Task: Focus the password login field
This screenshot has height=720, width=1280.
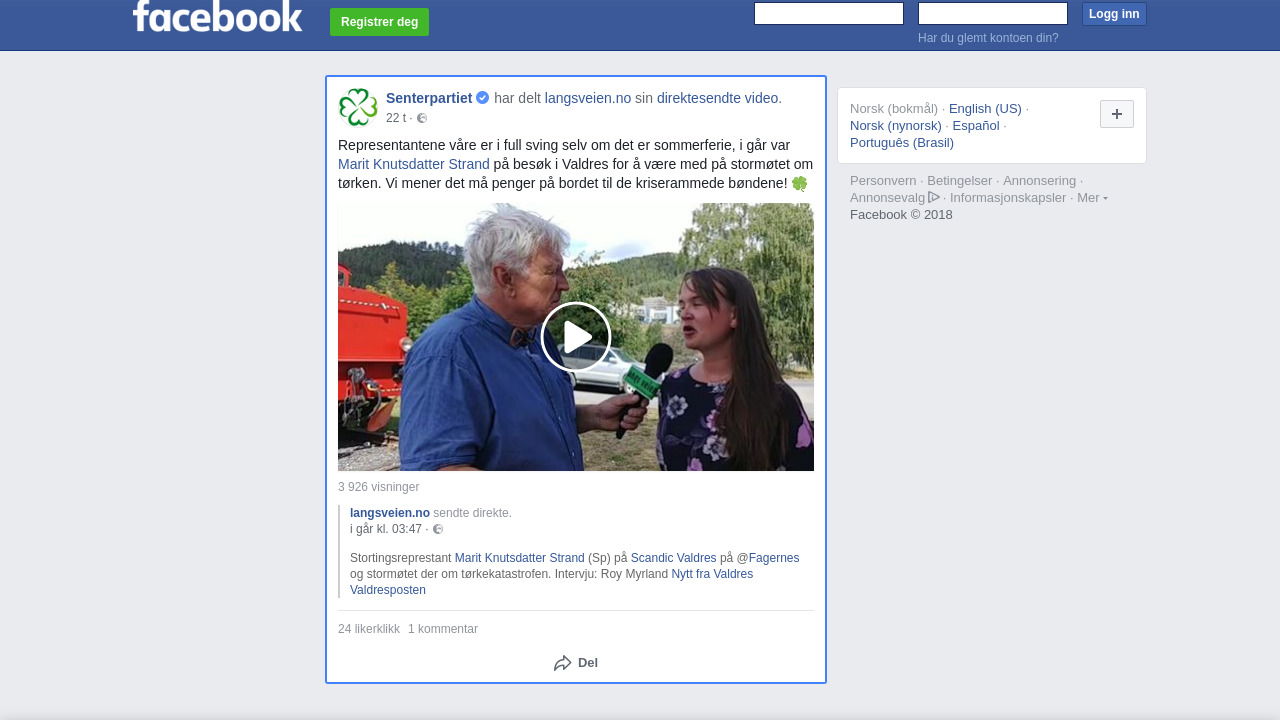Action: point(993,13)
